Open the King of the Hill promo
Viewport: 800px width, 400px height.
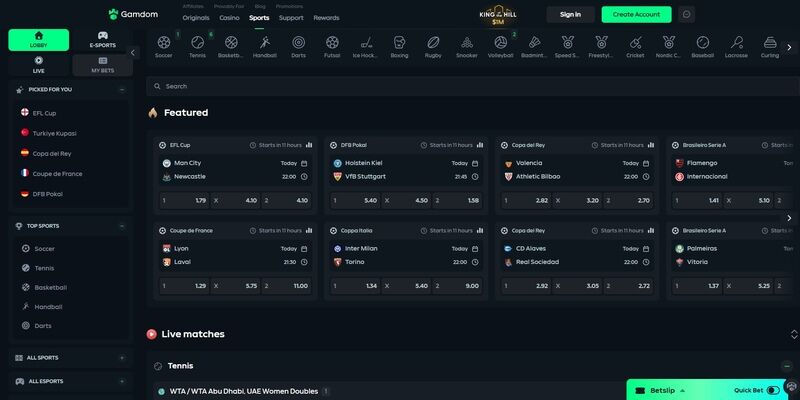click(x=498, y=15)
